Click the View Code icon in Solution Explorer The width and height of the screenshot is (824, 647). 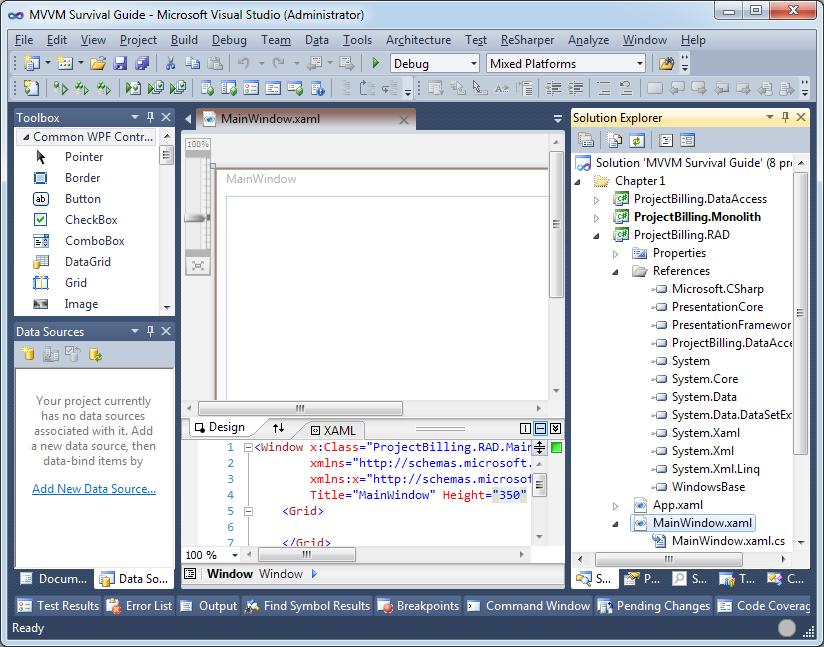coord(666,140)
